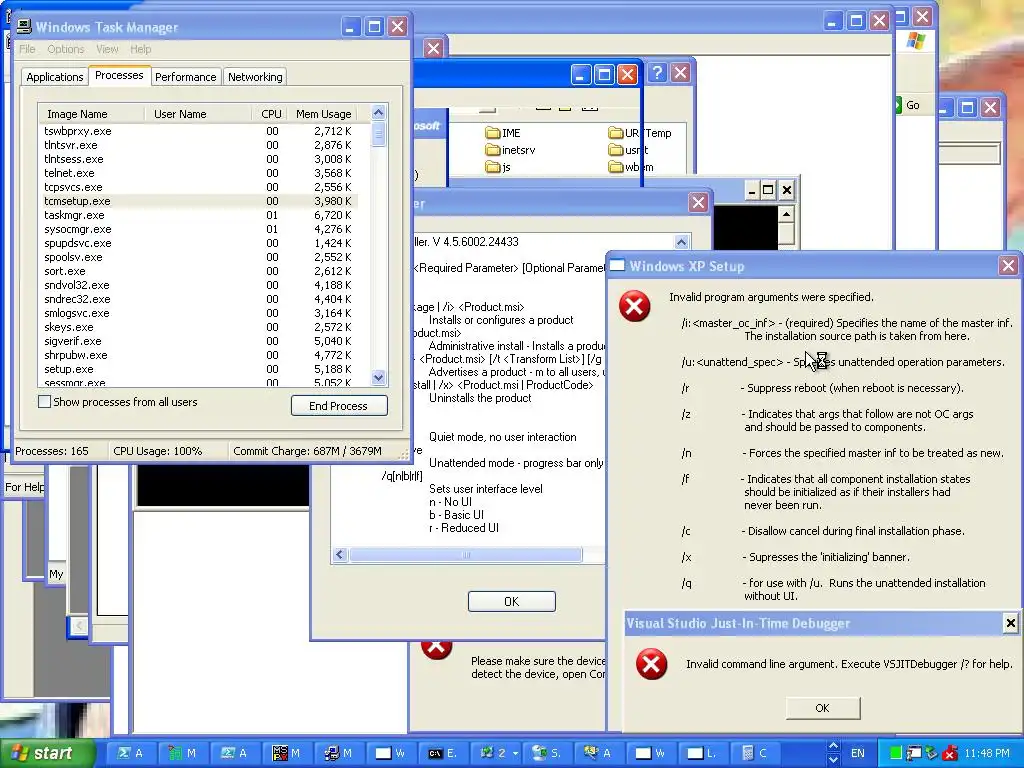Select the 'L.' taskbar button

point(703,753)
